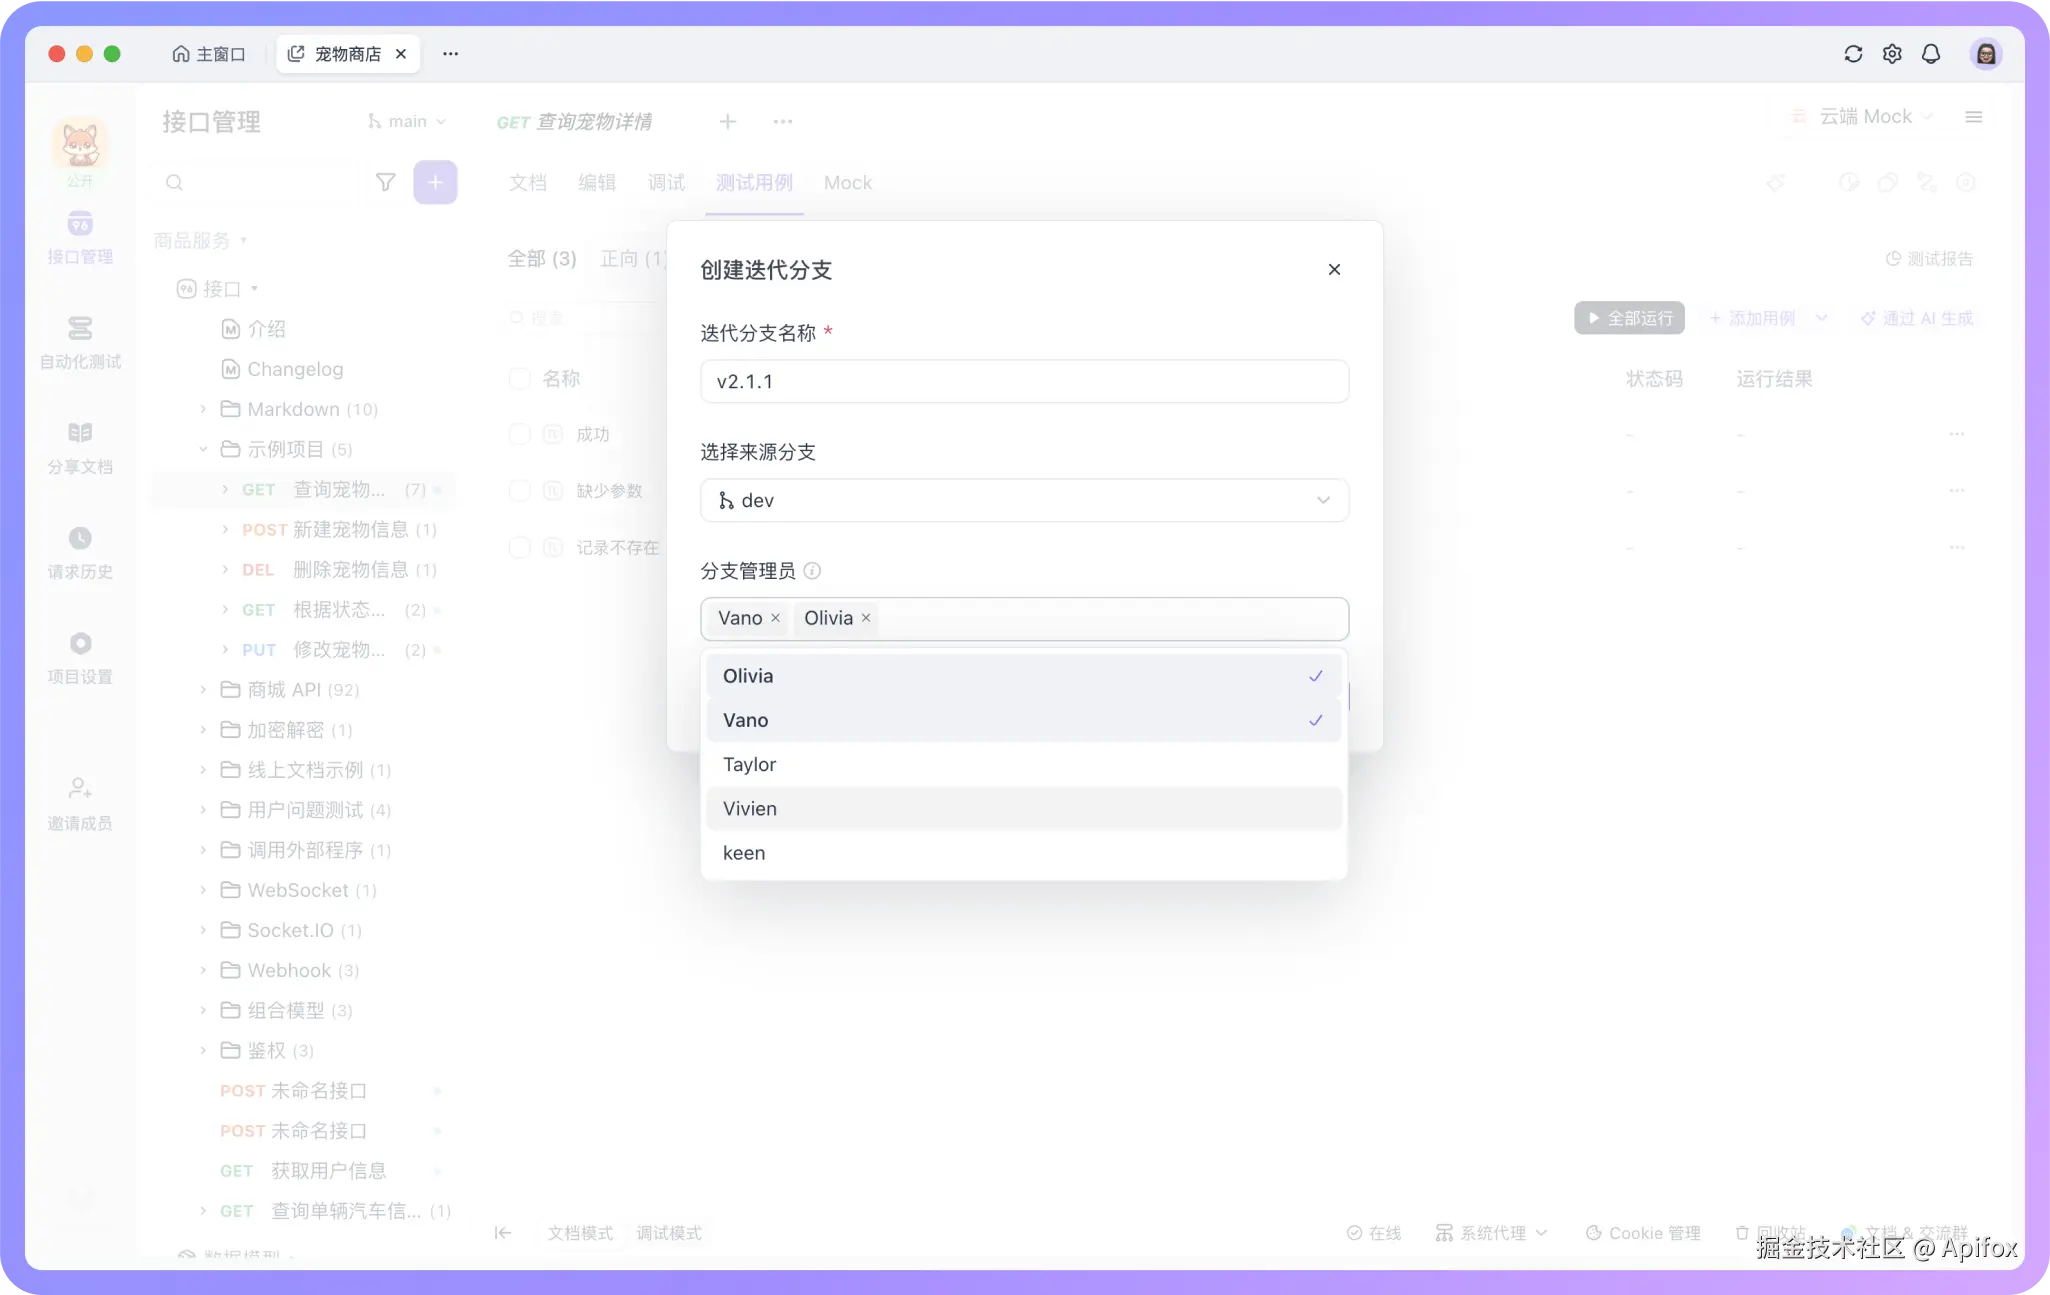Open the 接口管理 sidebar panel
The width and height of the screenshot is (2050, 1295).
80,237
